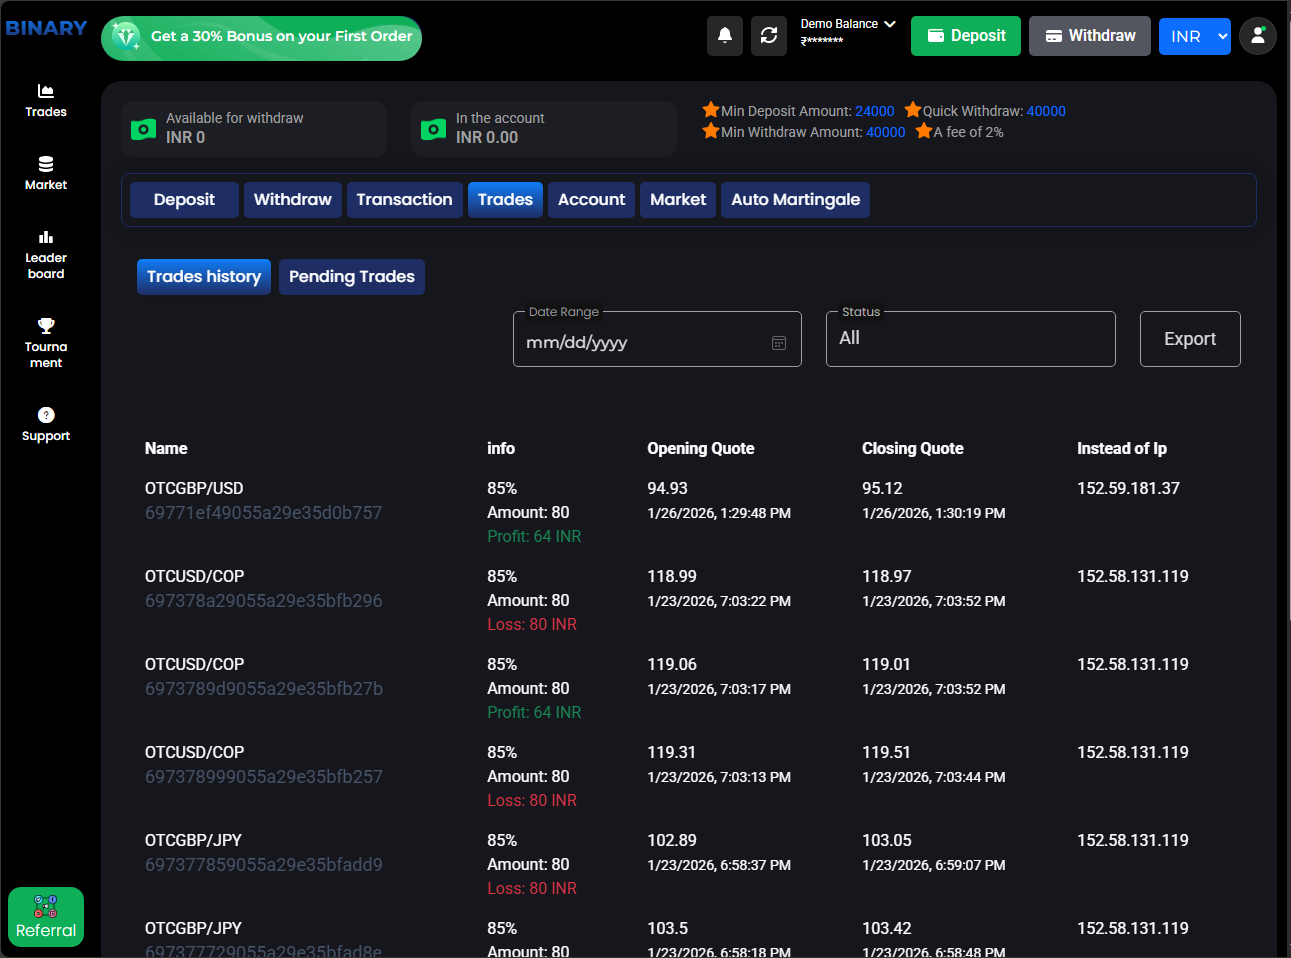Expand the Demo Balance chevron

coord(890,23)
